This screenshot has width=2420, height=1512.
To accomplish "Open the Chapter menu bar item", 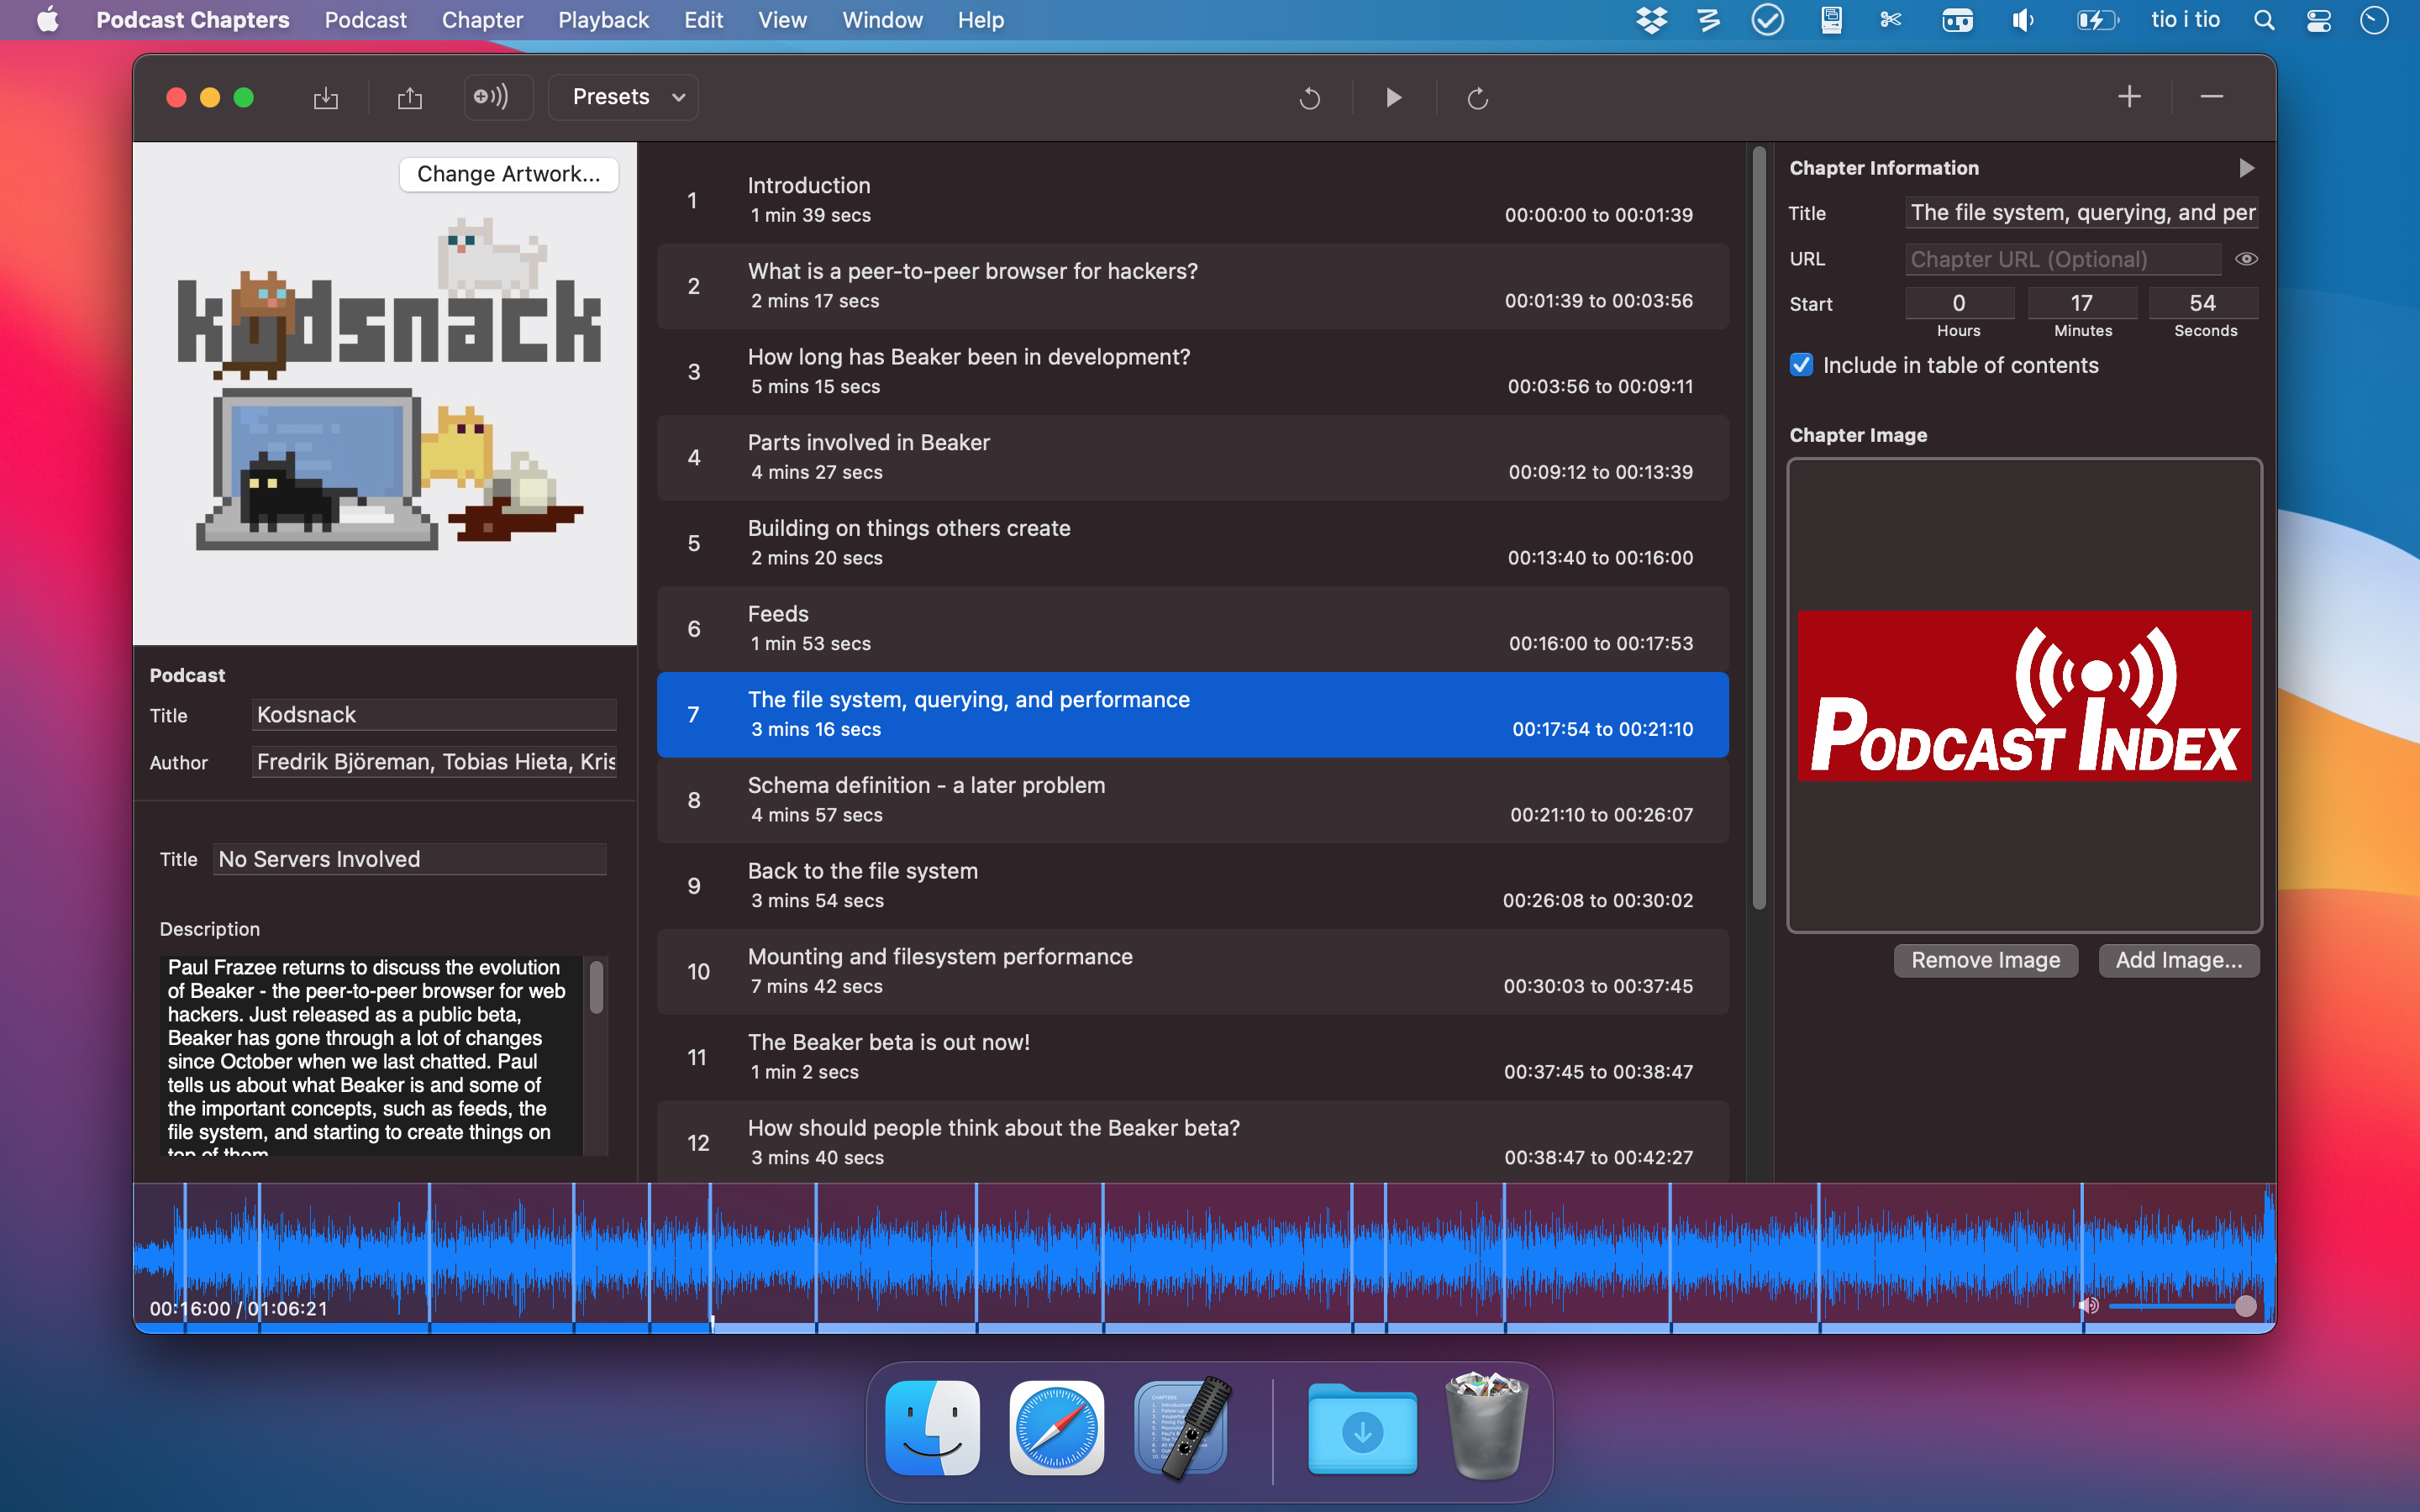I will click(481, 19).
